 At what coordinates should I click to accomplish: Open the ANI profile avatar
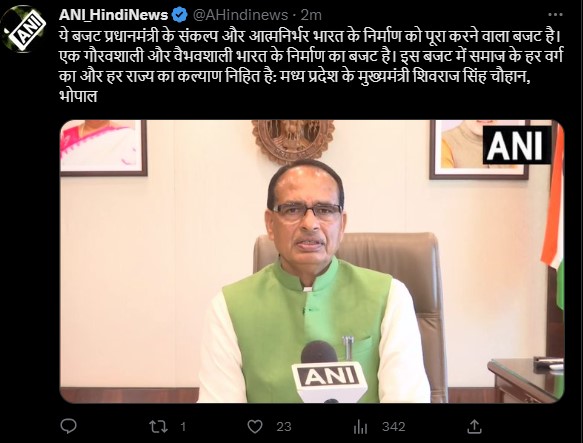24,29
